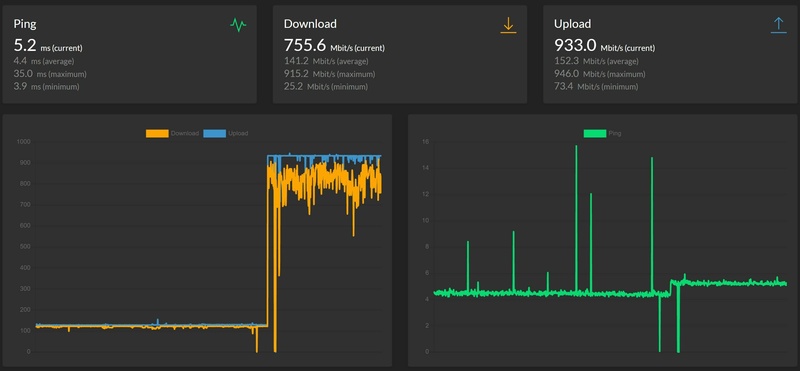The image size is (800, 371).
Task: Select the Download card title
Action: (x=310, y=24)
